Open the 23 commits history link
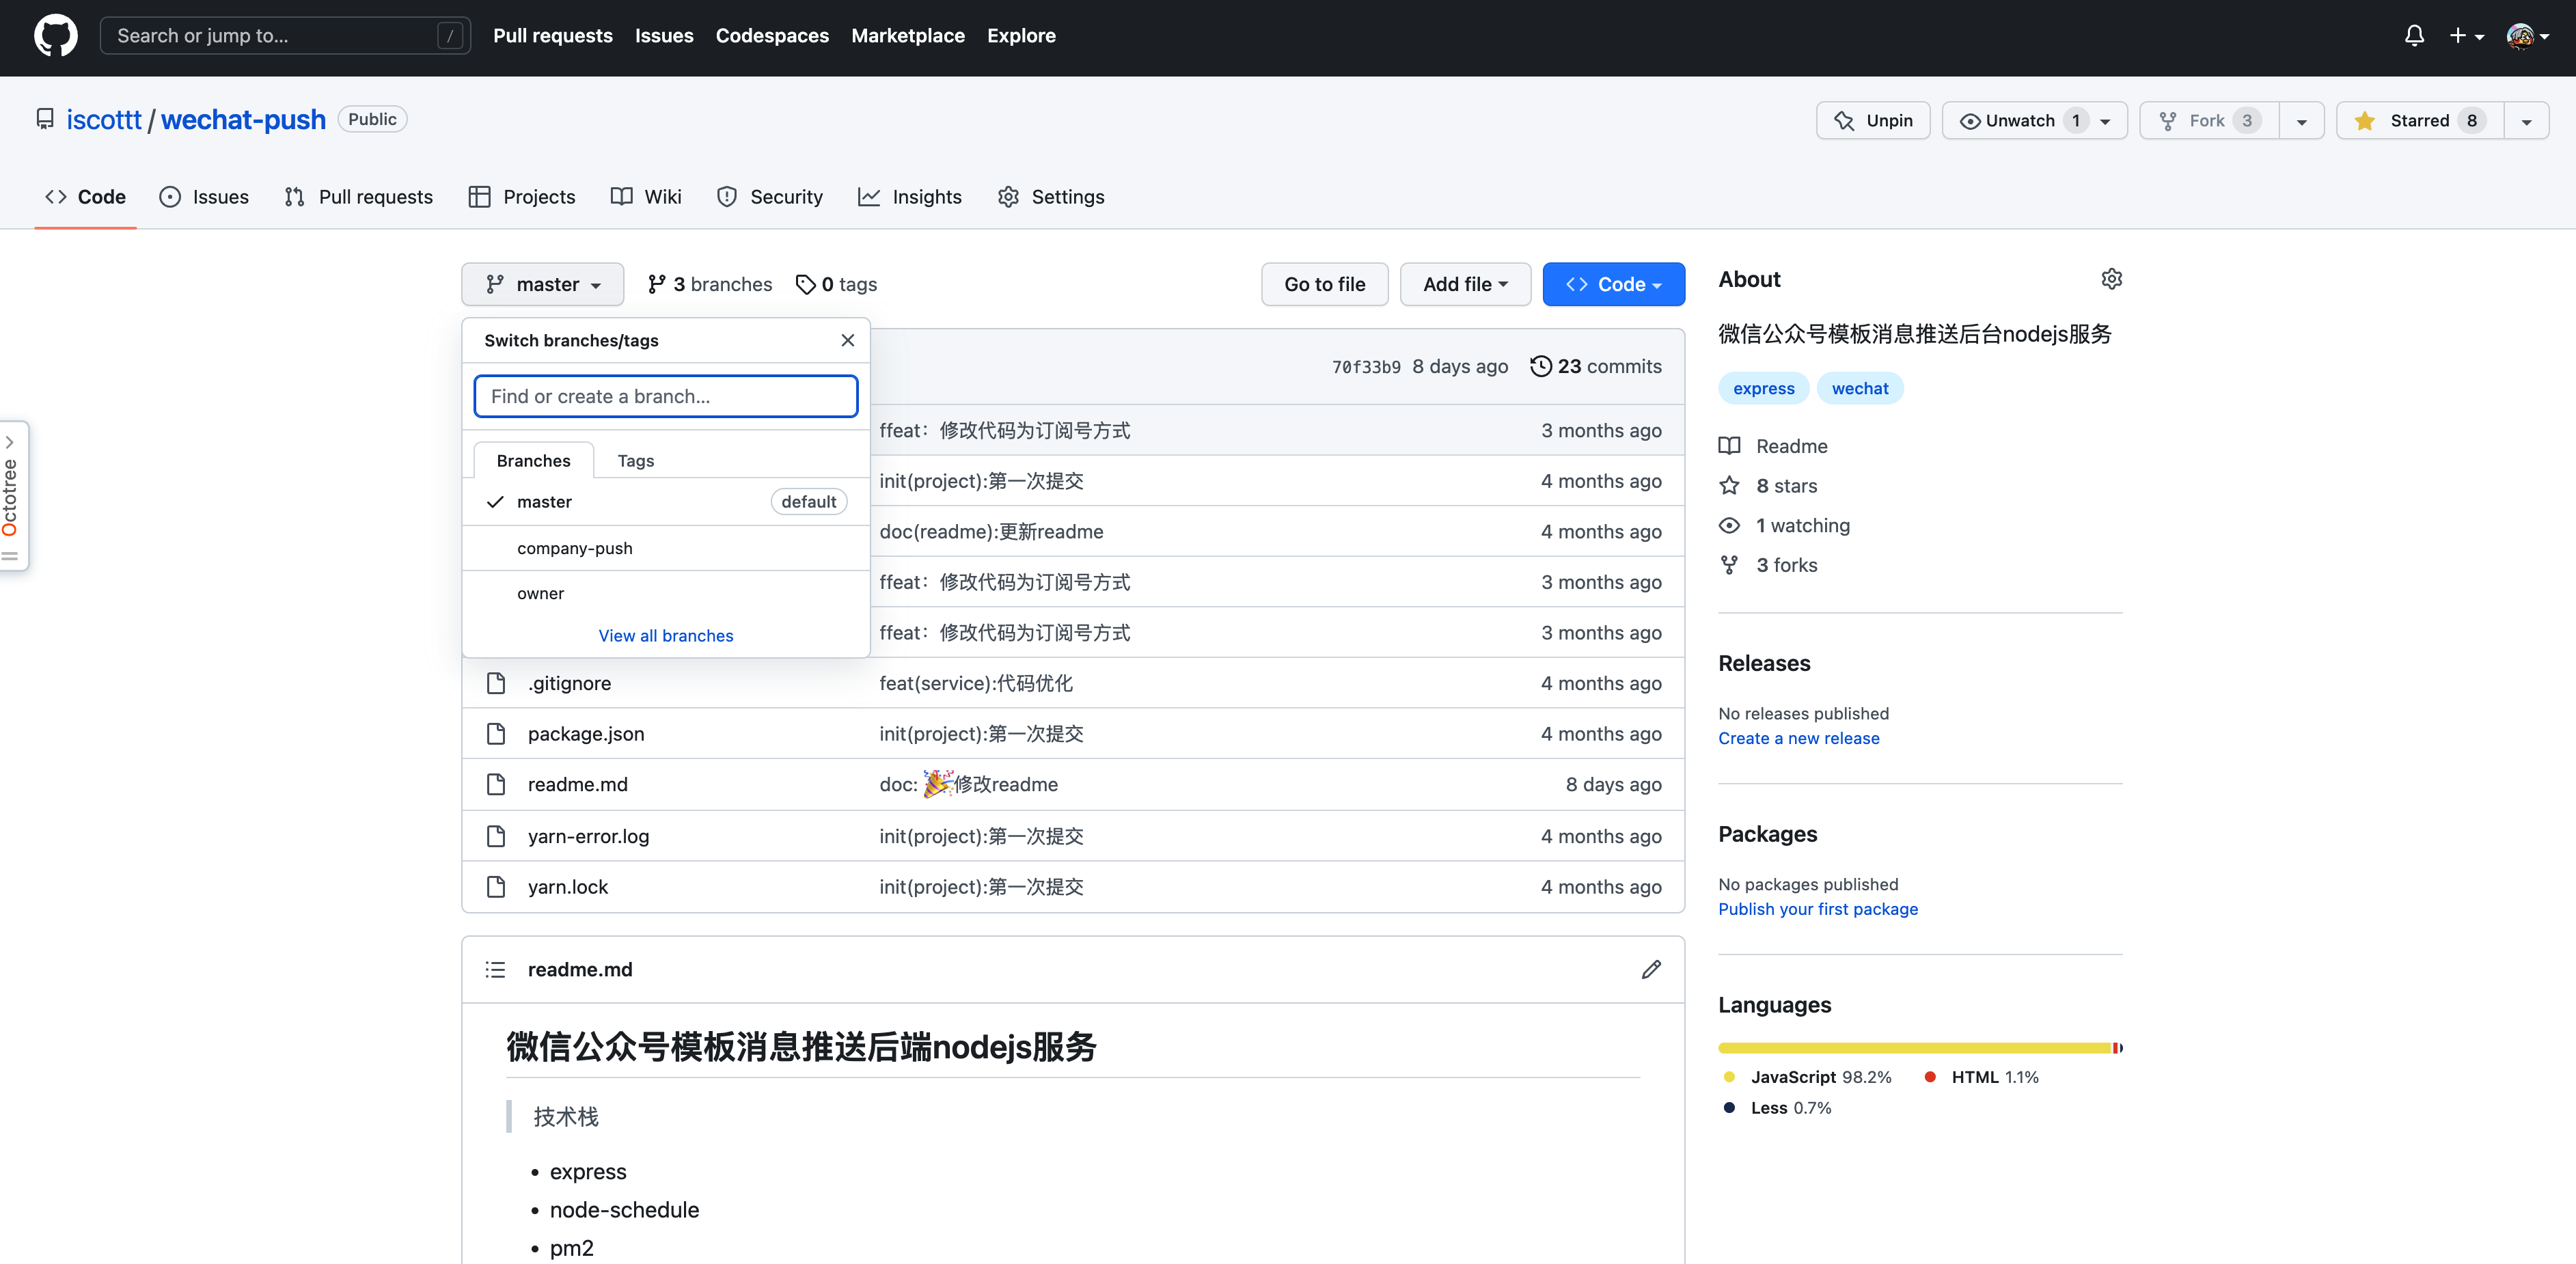Image resolution: width=2576 pixels, height=1264 pixels. pyautogui.click(x=1596, y=366)
